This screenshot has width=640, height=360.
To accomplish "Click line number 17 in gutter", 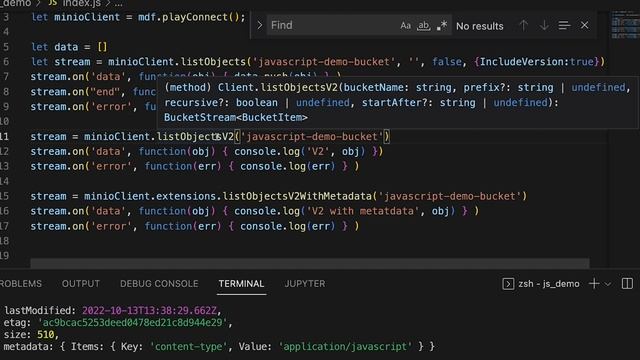I will (4, 226).
